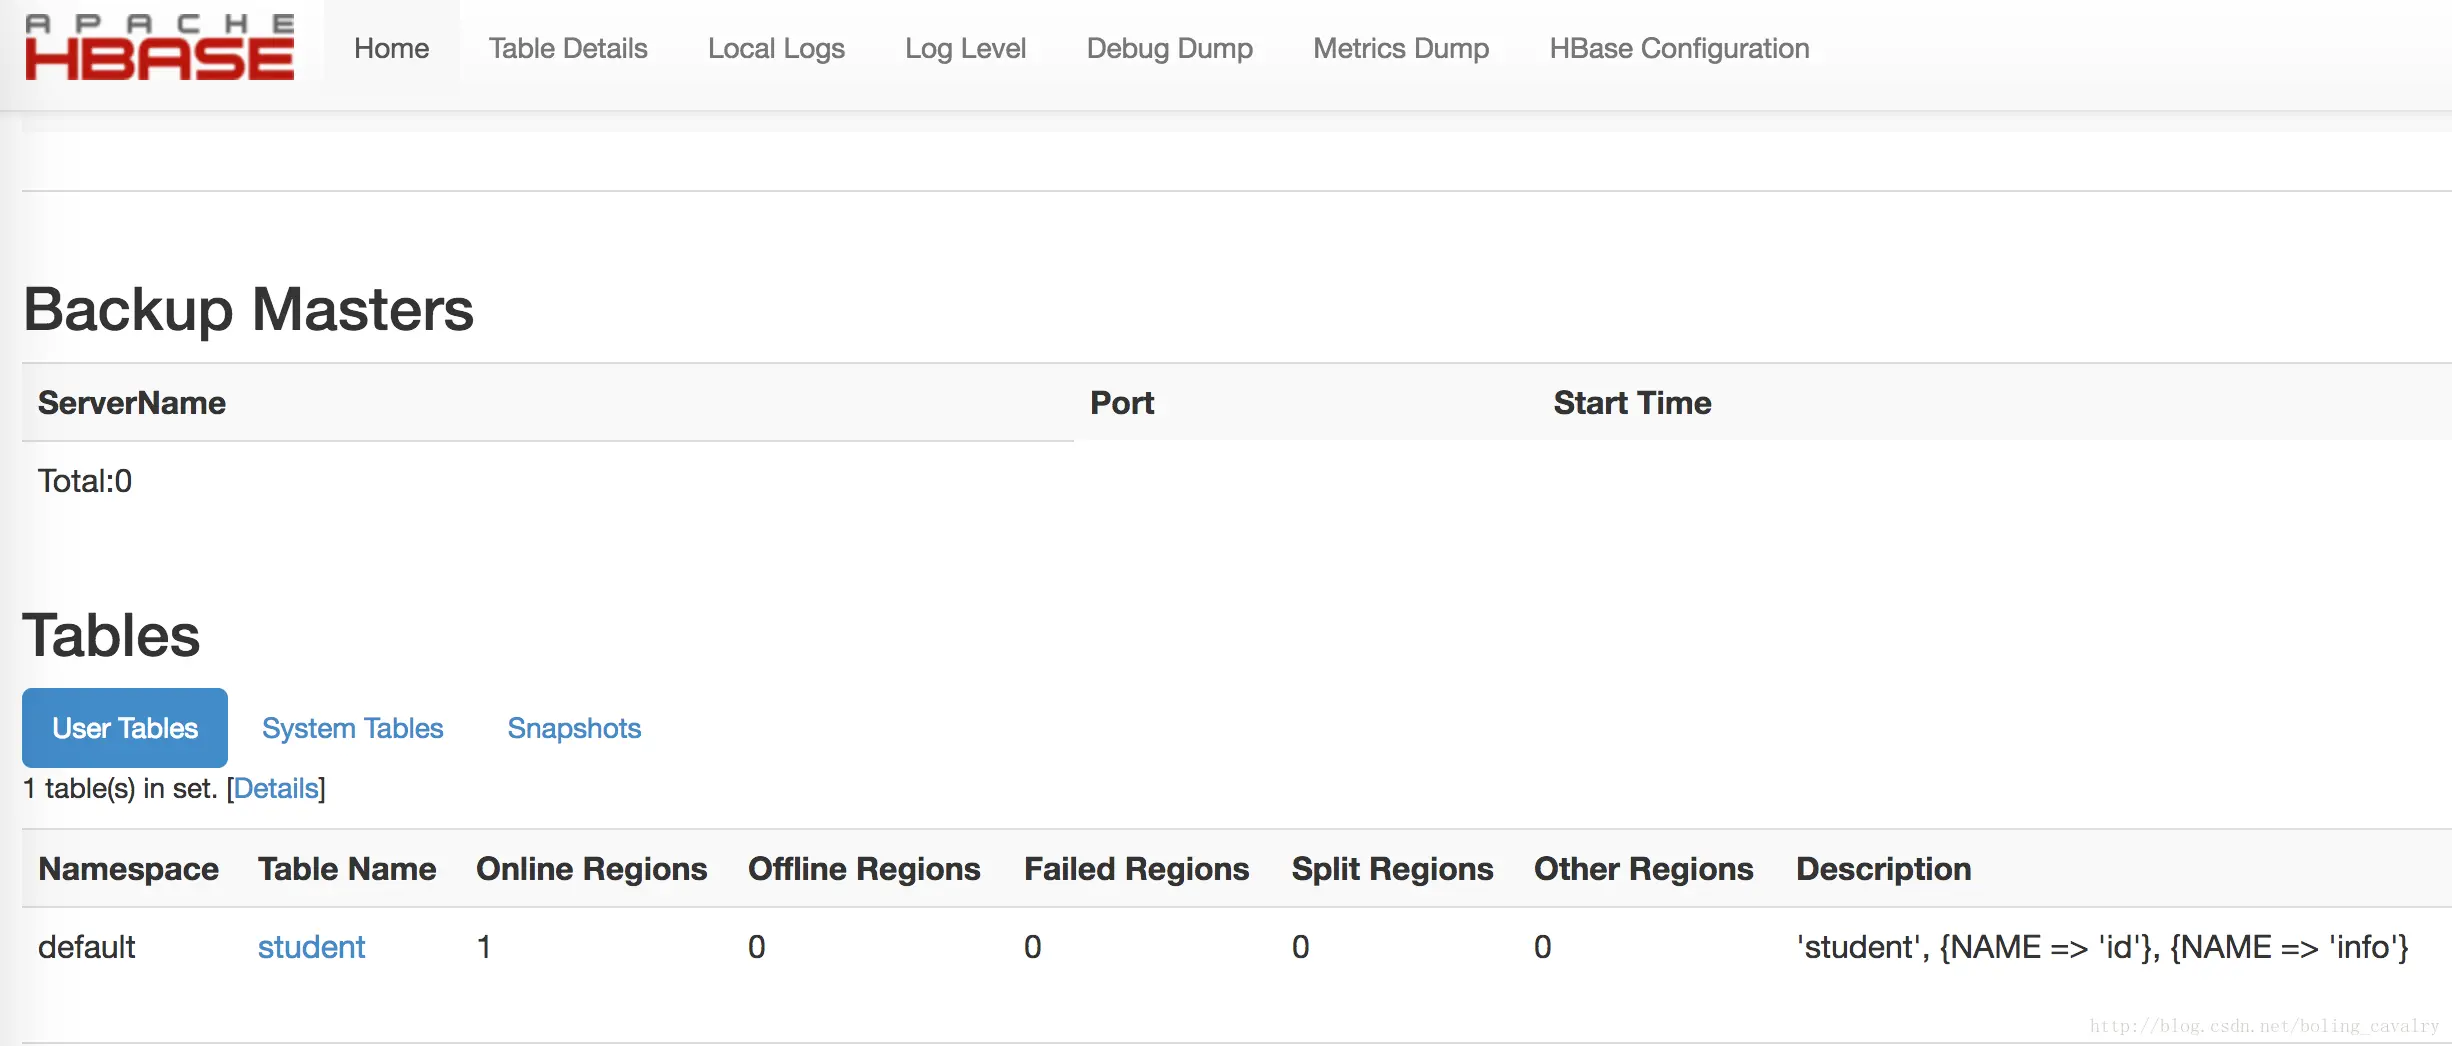Click the Online Regions column header

coord(591,869)
